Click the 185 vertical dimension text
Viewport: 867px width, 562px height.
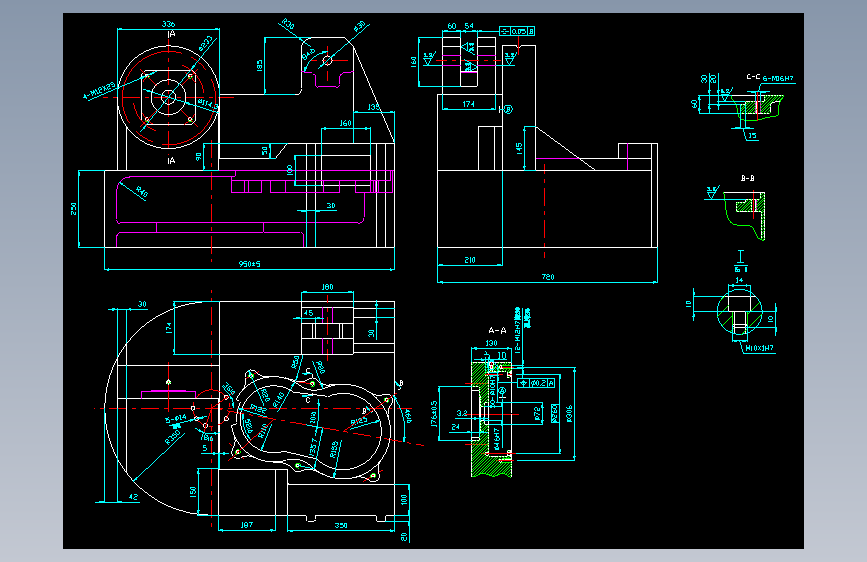259,66
